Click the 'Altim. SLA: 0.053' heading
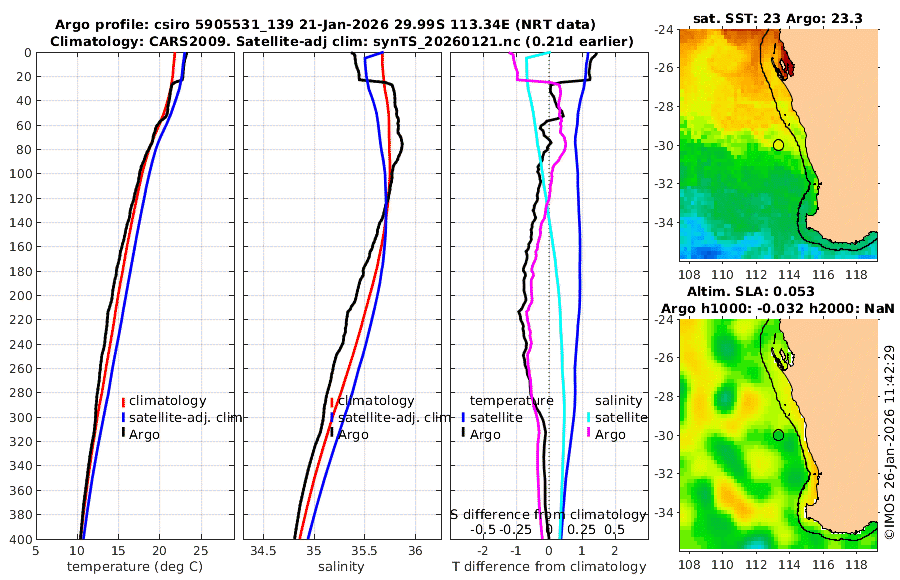 751,291
